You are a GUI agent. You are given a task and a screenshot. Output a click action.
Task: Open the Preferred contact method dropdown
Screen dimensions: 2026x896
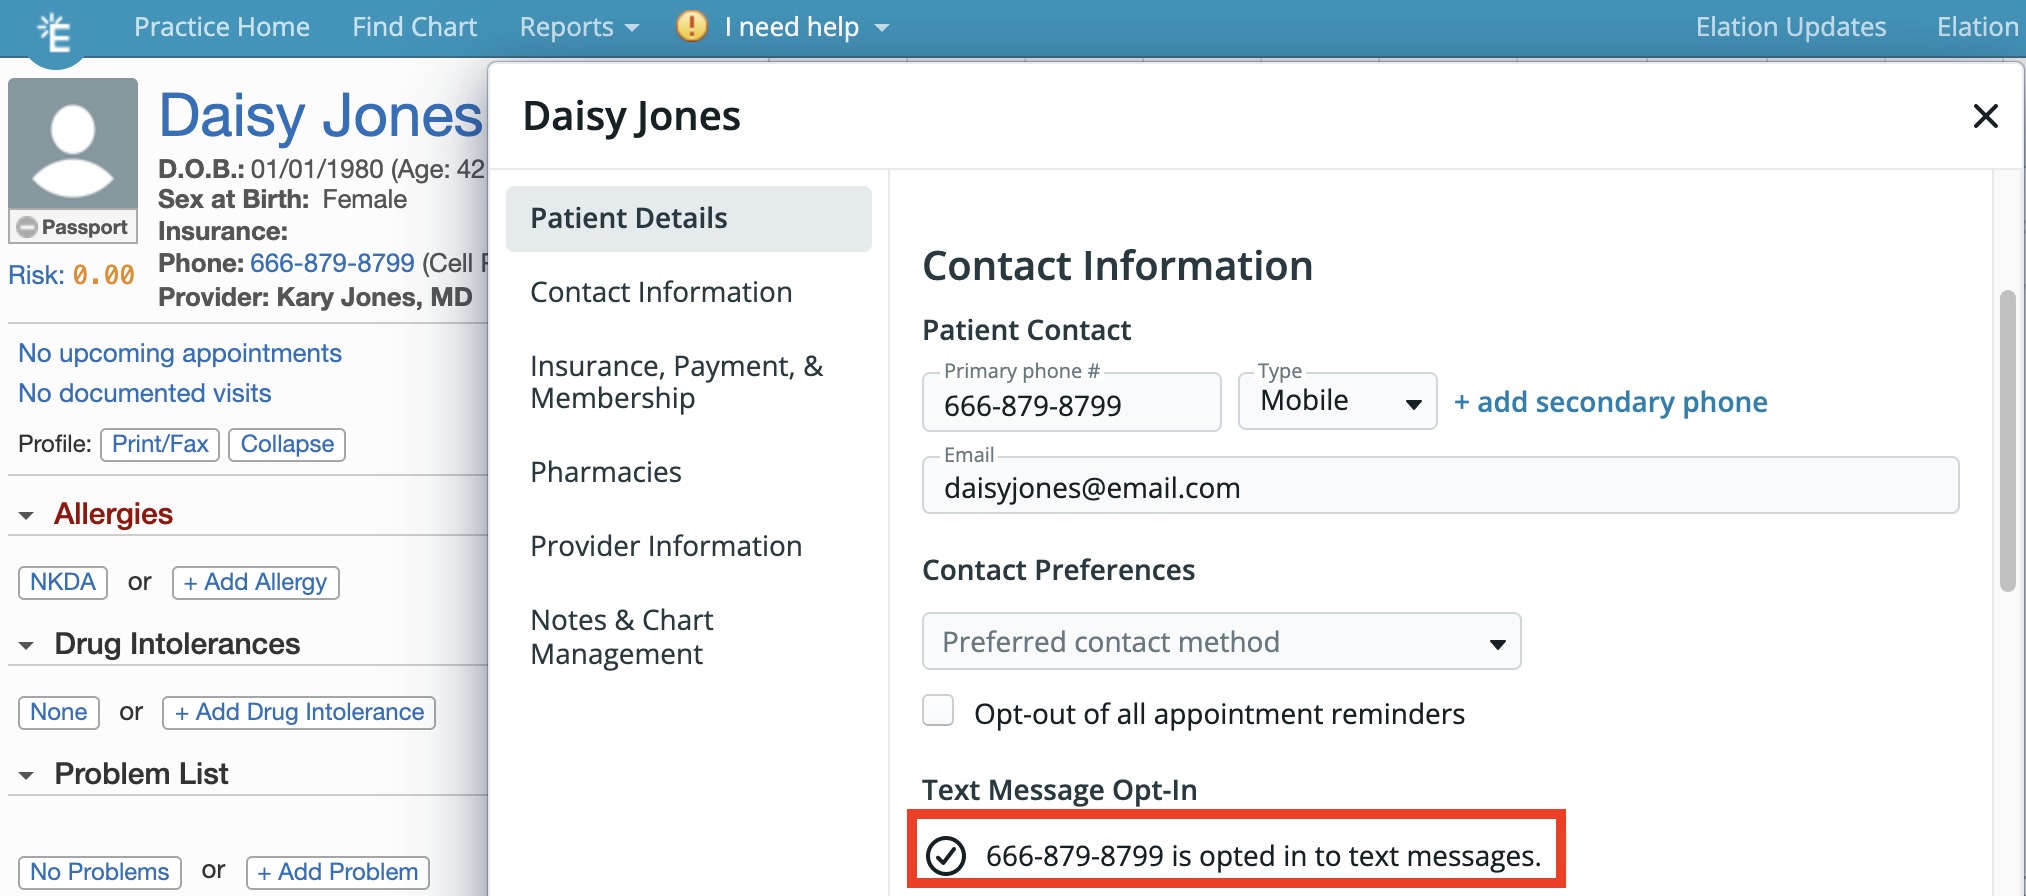[x=1220, y=641]
